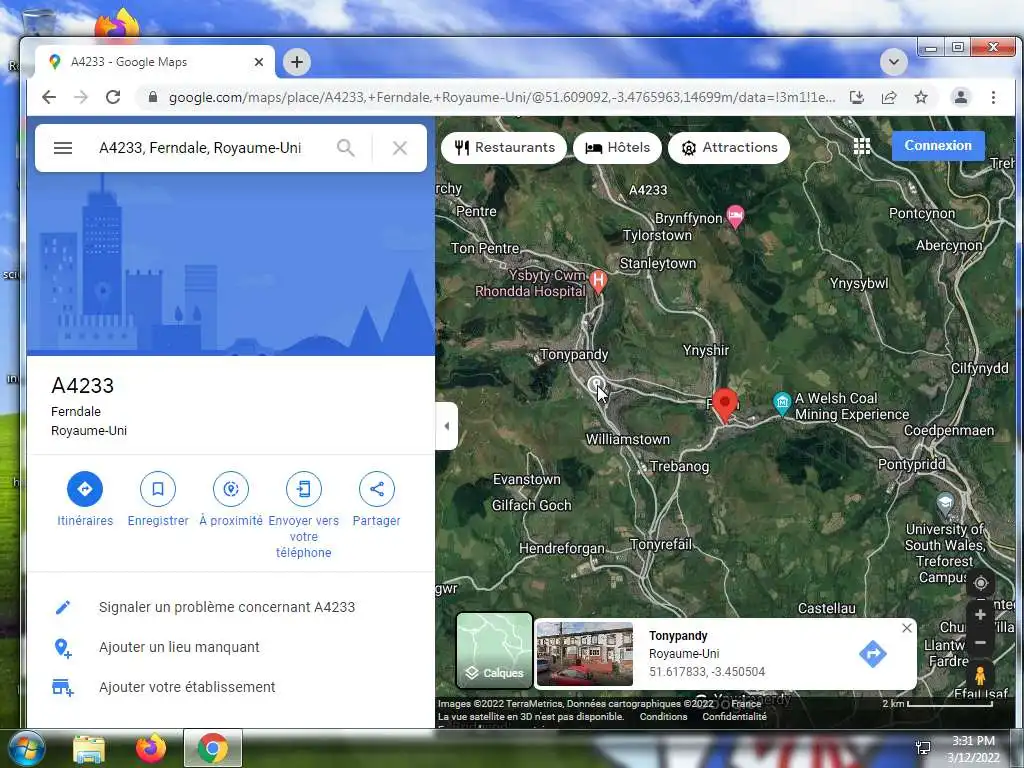Close the Tonypandy info card
Image resolution: width=1024 pixels, height=768 pixels.
906,628
